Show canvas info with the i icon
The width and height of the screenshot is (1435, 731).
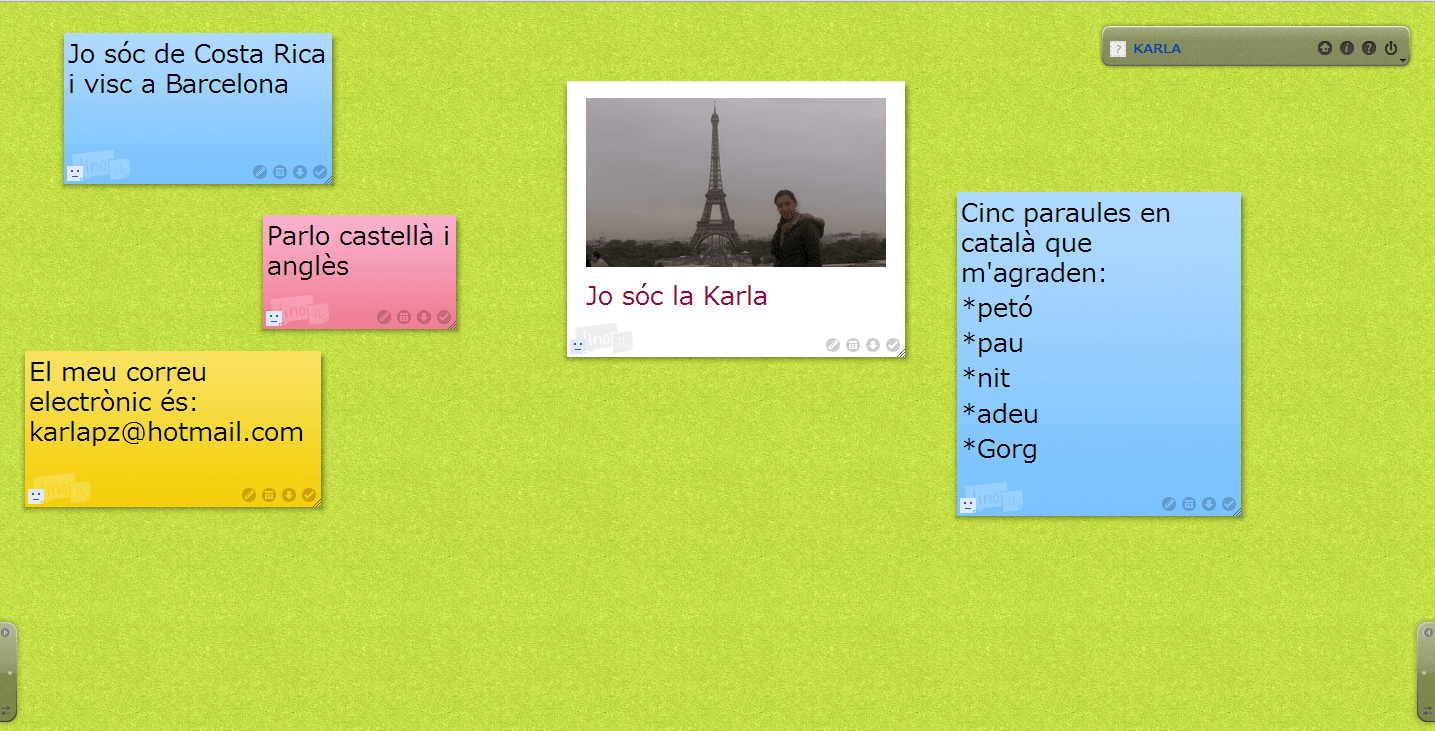pos(1347,48)
